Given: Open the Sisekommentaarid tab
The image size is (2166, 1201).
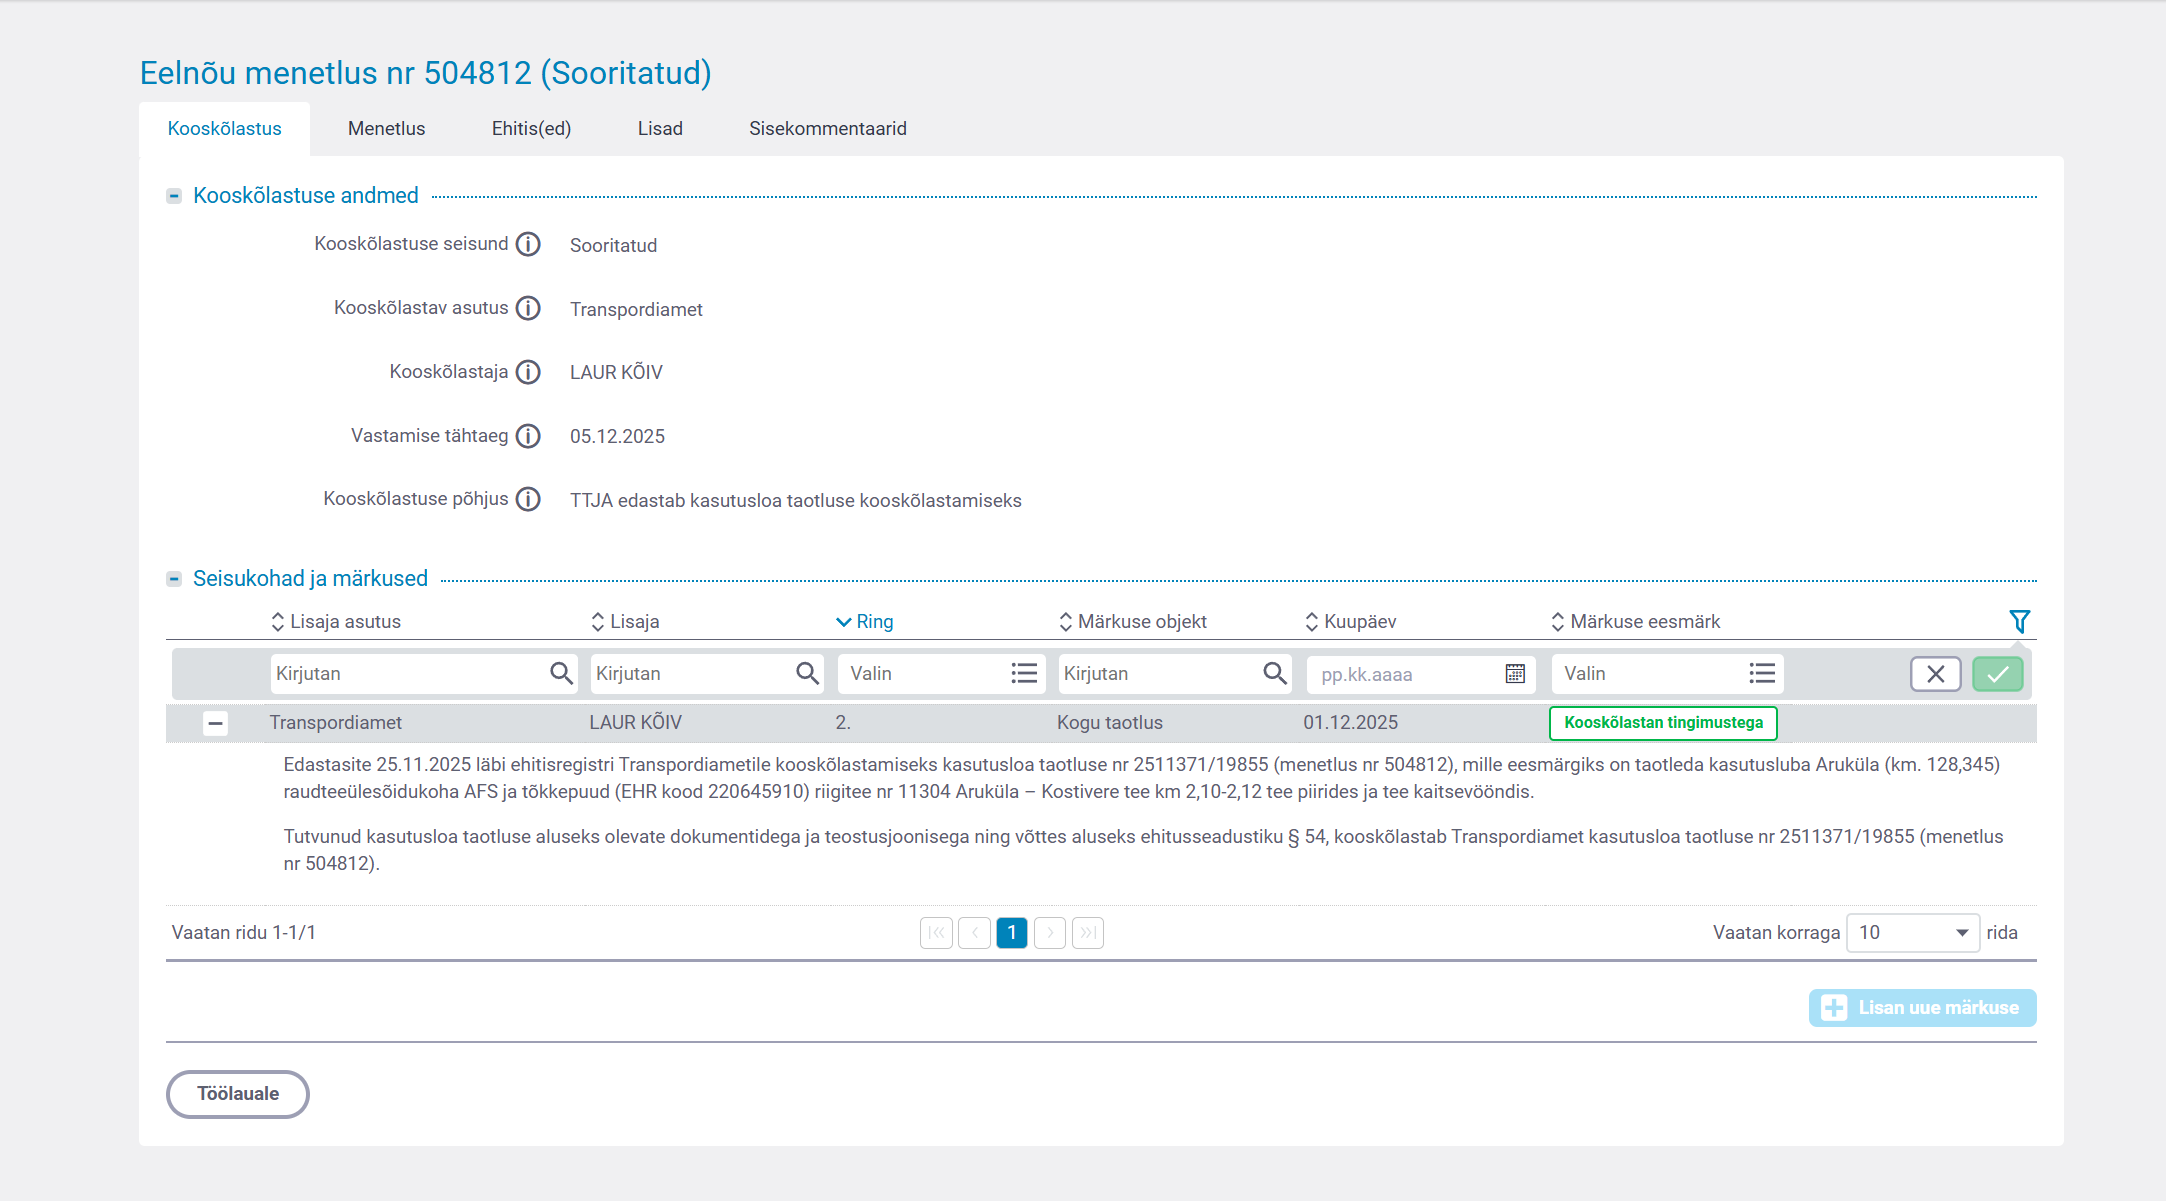Looking at the screenshot, I should [827, 128].
